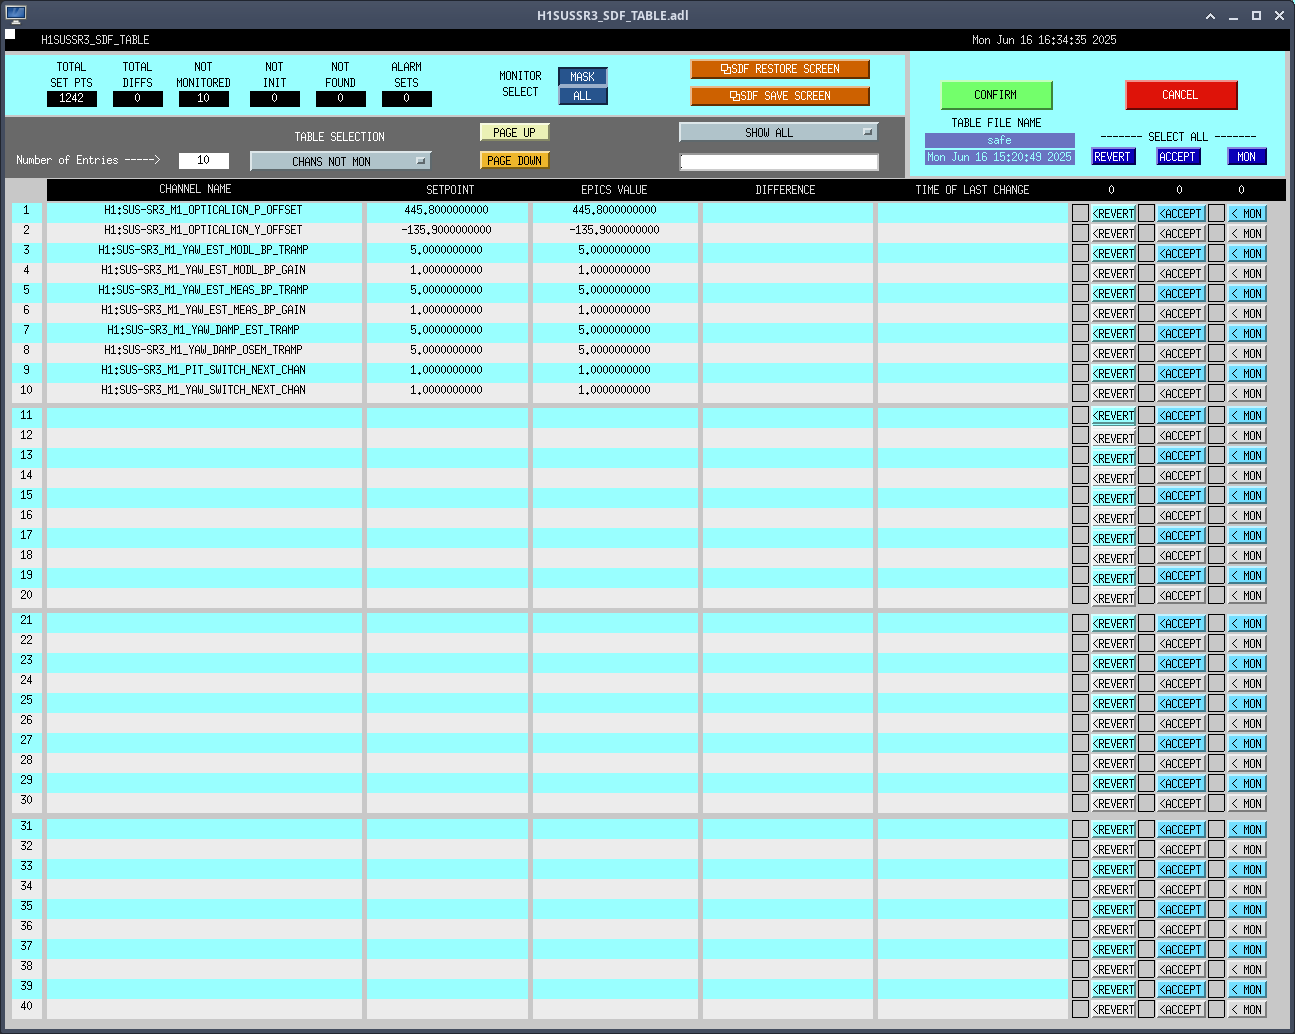Viewport: 1295px width, 1034px height.
Task: Select all REVERT in the SELECT ALL group
Action: (x=1113, y=157)
